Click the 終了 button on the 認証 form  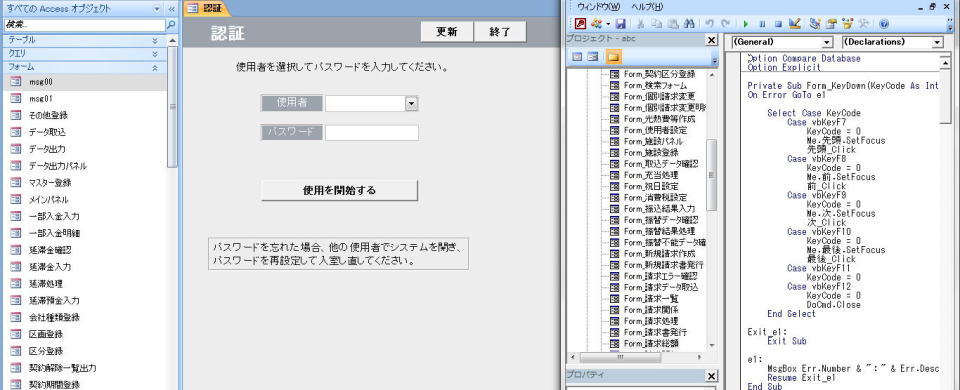500,32
